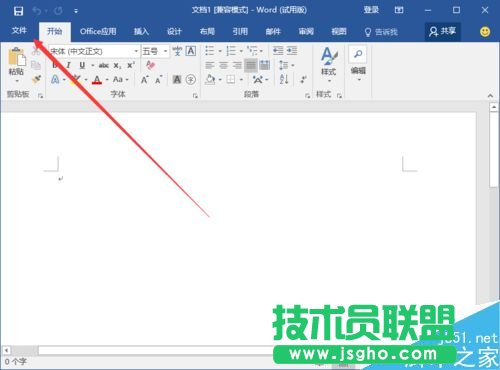Toggle justify alignment button

[x=251, y=65]
